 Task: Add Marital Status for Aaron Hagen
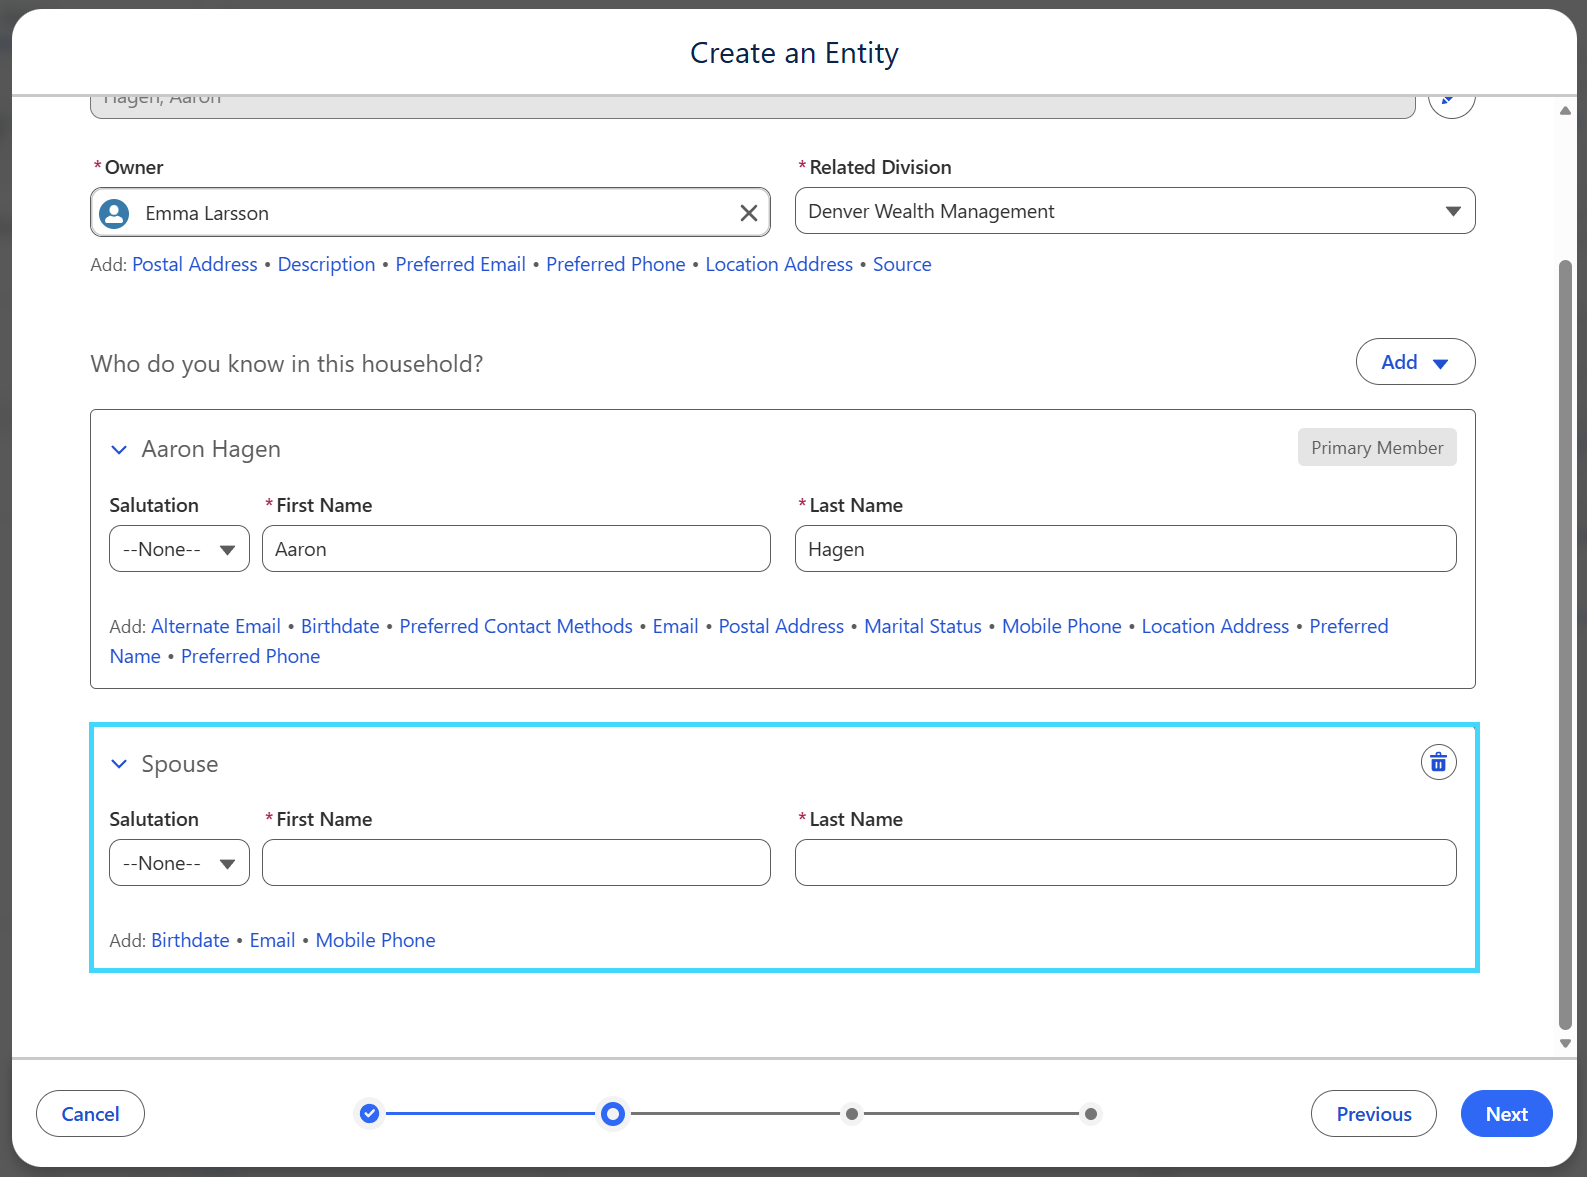pos(923,626)
